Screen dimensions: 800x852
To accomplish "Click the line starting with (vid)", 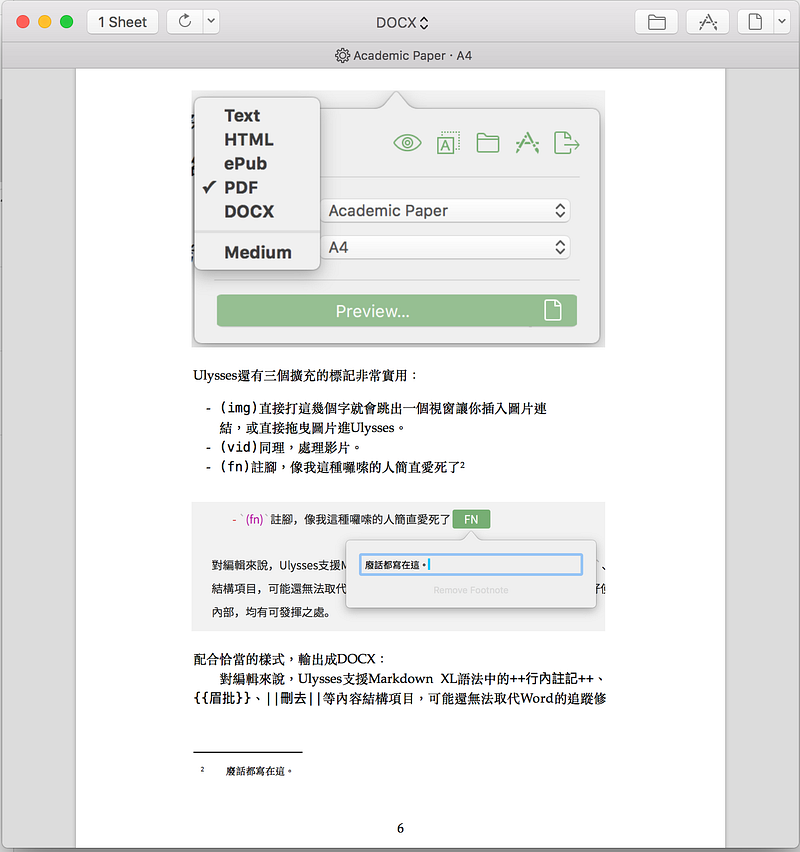I will coord(290,447).
